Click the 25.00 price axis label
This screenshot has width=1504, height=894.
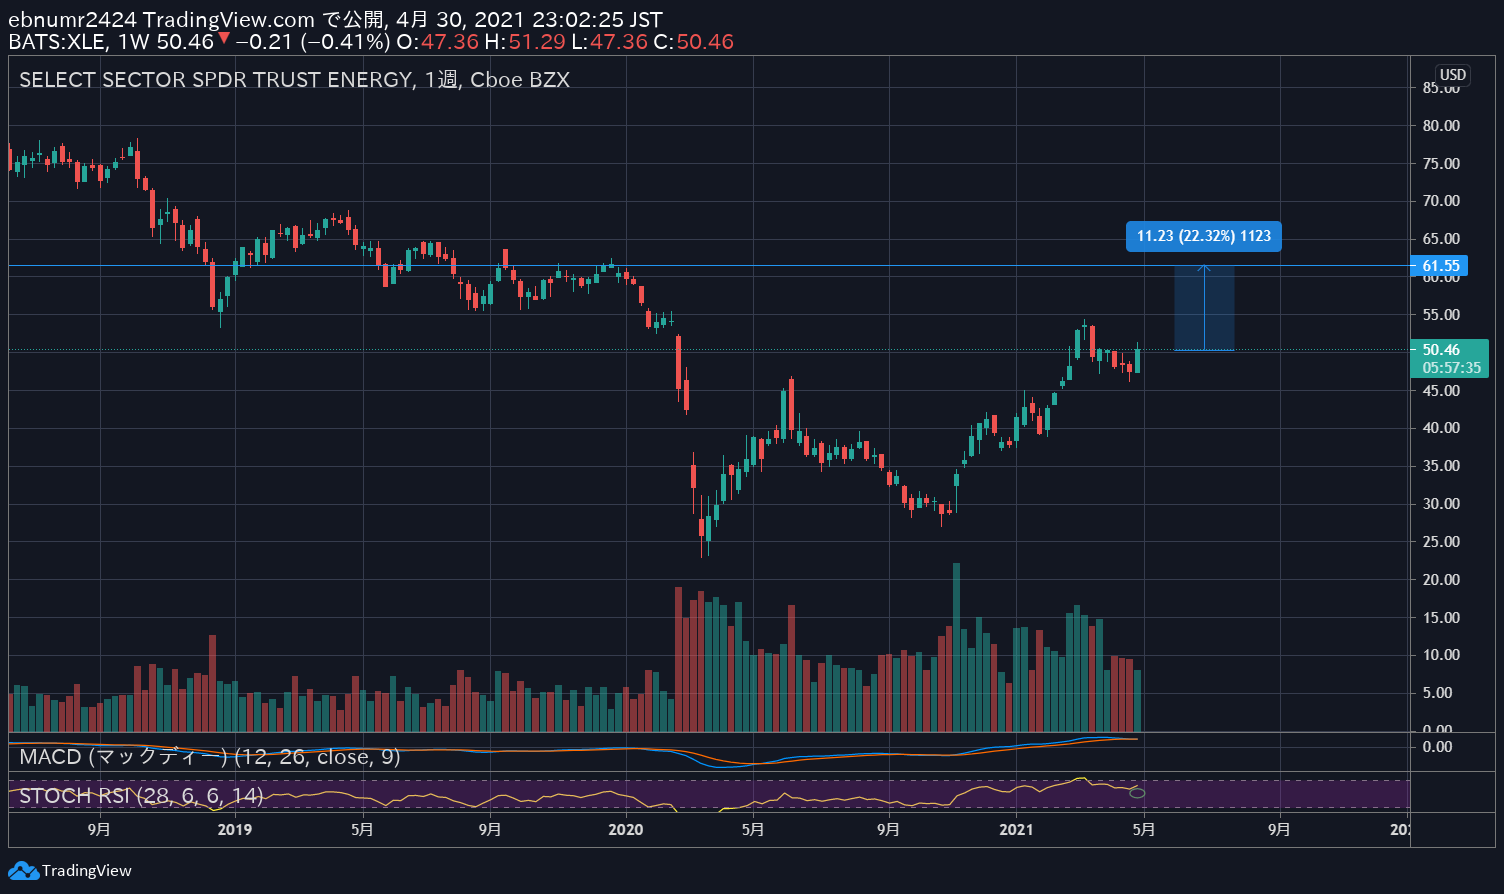coord(1441,542)
